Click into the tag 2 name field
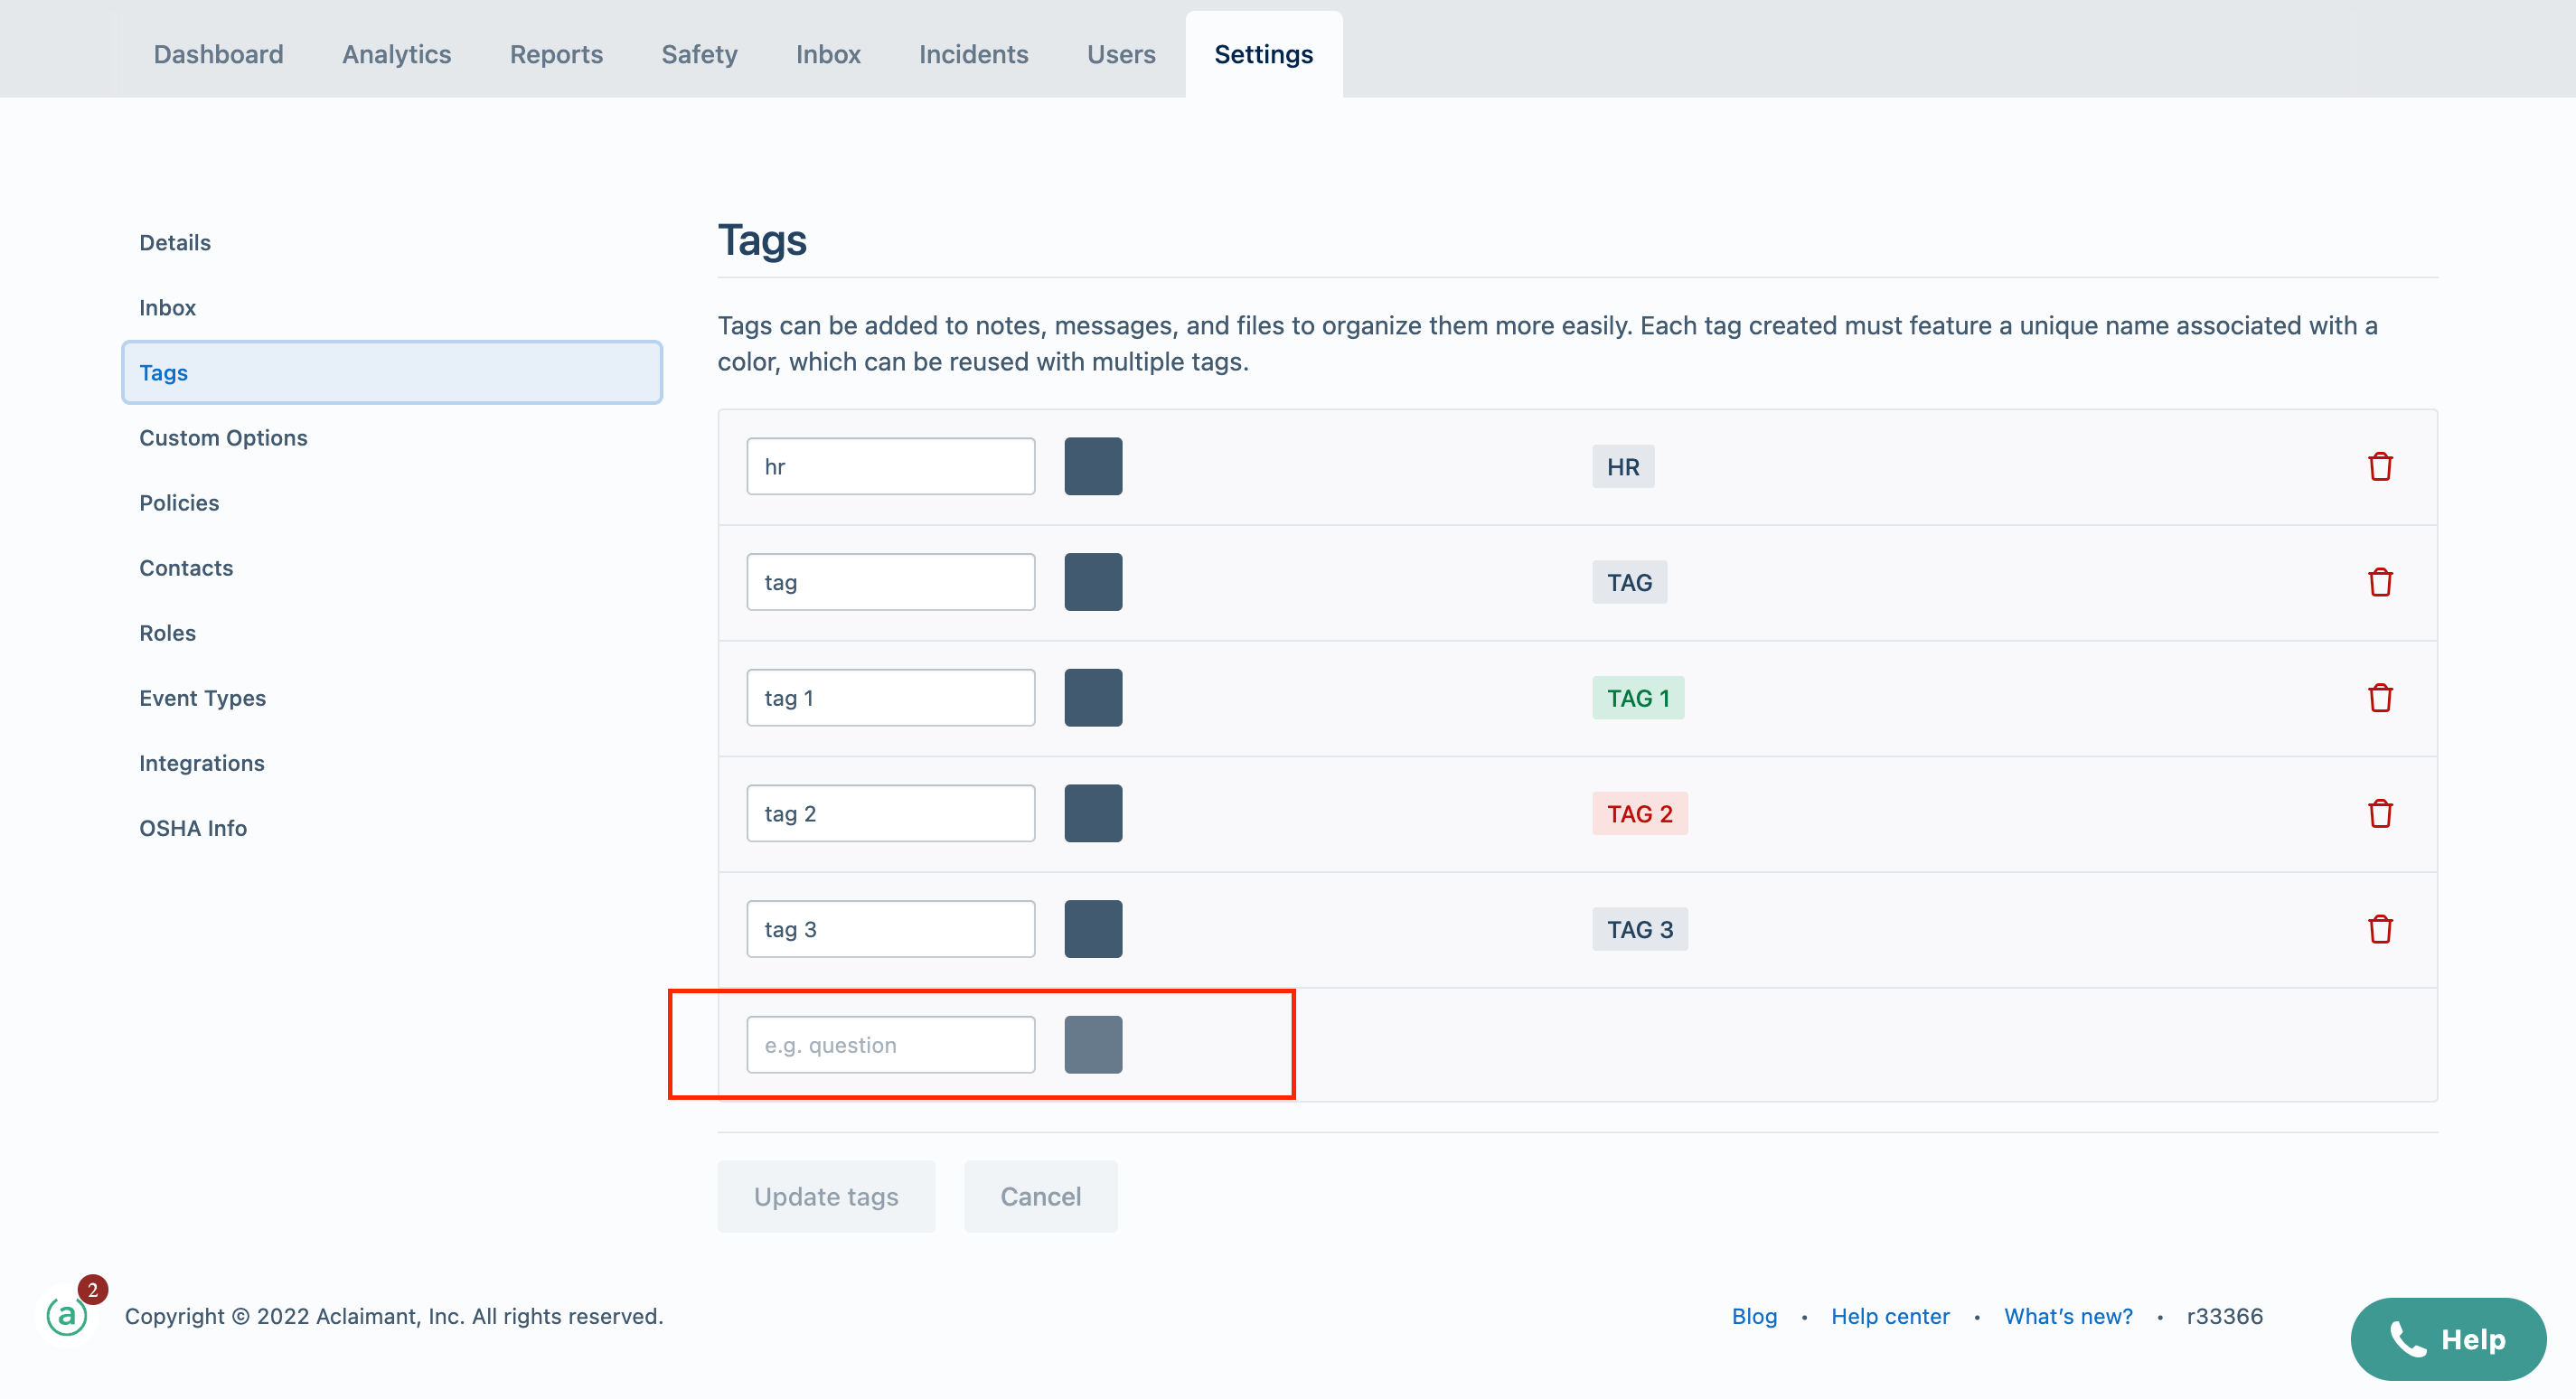This screenshot has height=1399, width=2576. click(890, 813)
